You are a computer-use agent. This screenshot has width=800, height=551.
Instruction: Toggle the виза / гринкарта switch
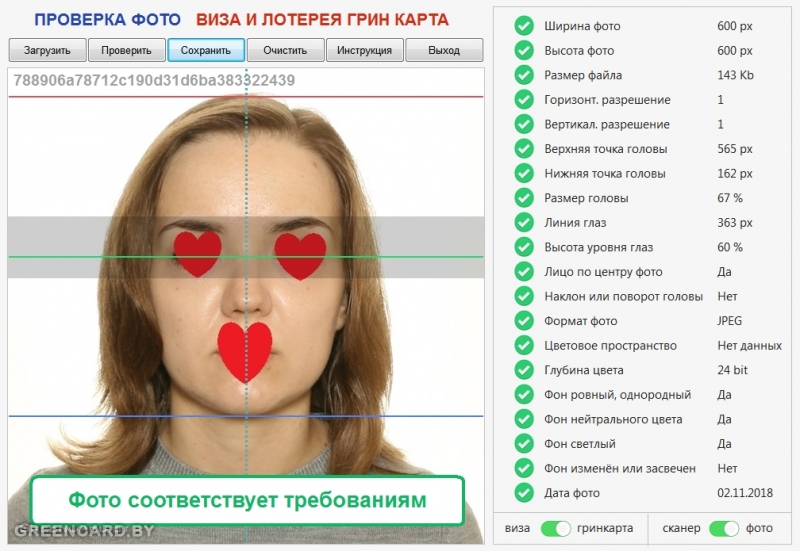pos(556,529)
